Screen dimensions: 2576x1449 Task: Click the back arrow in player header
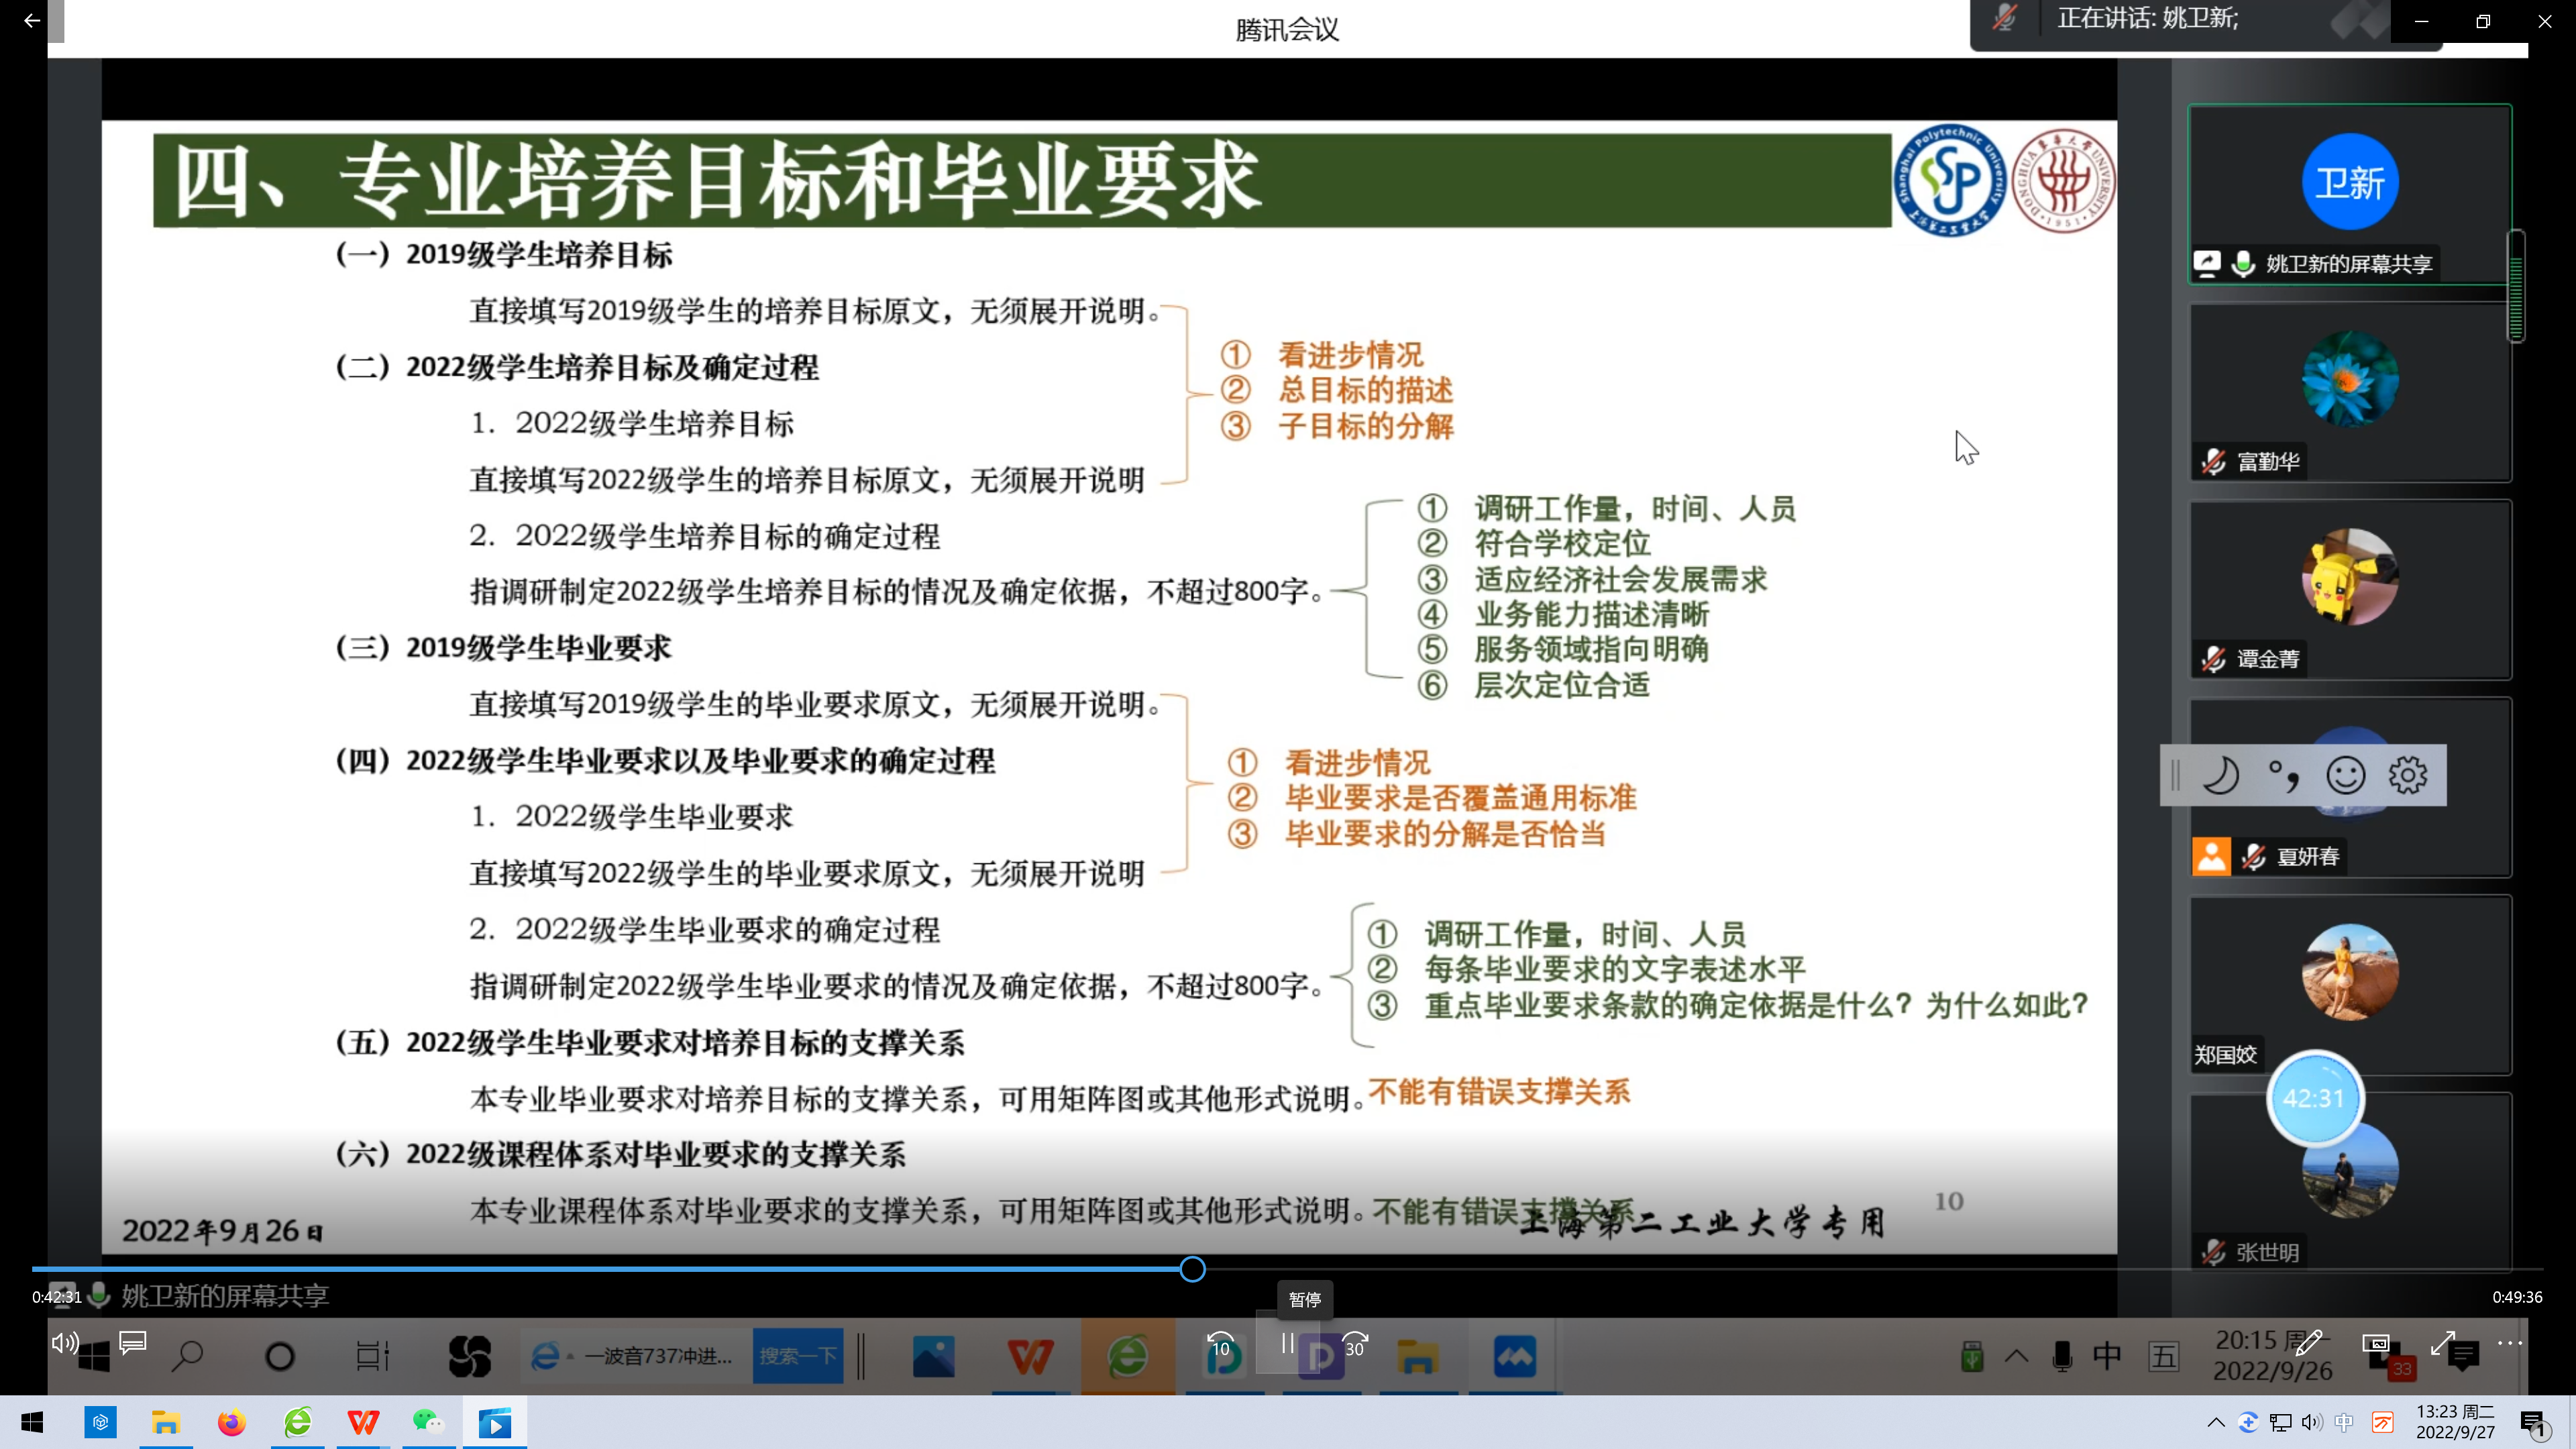31,20
